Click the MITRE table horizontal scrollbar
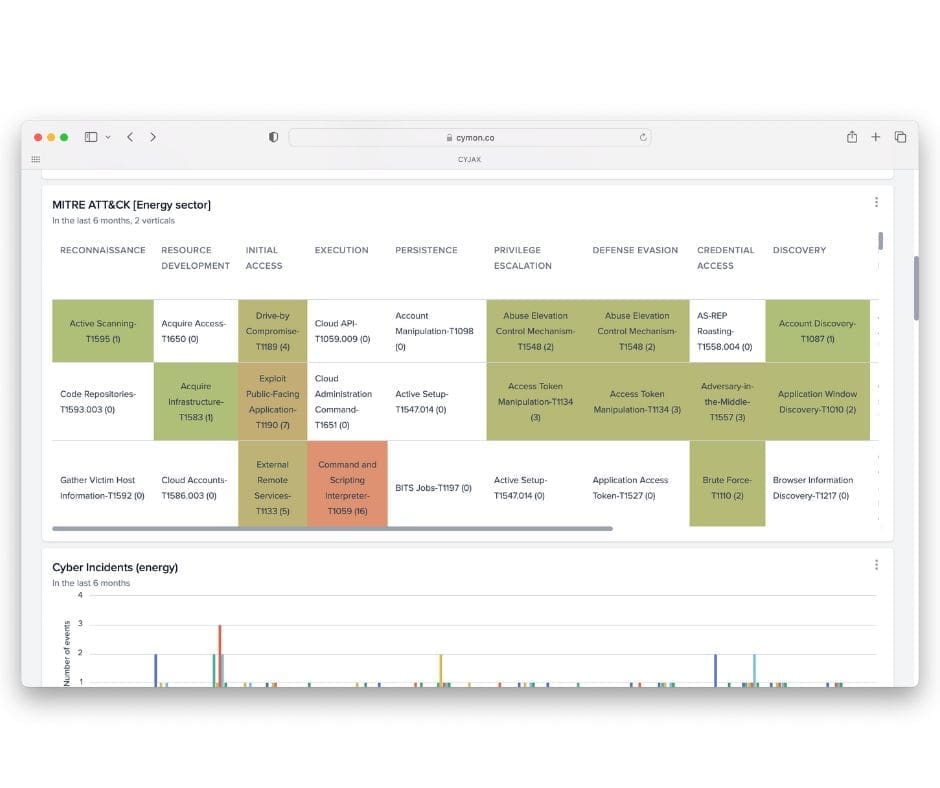This screenshot has width=940, height=788. click(332, 528)
